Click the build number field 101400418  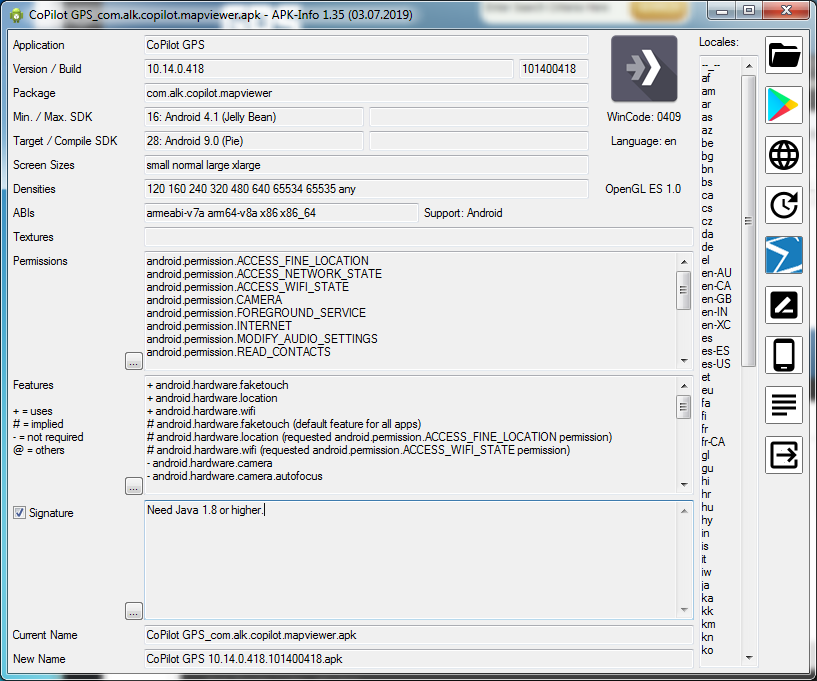coord(553,69)
